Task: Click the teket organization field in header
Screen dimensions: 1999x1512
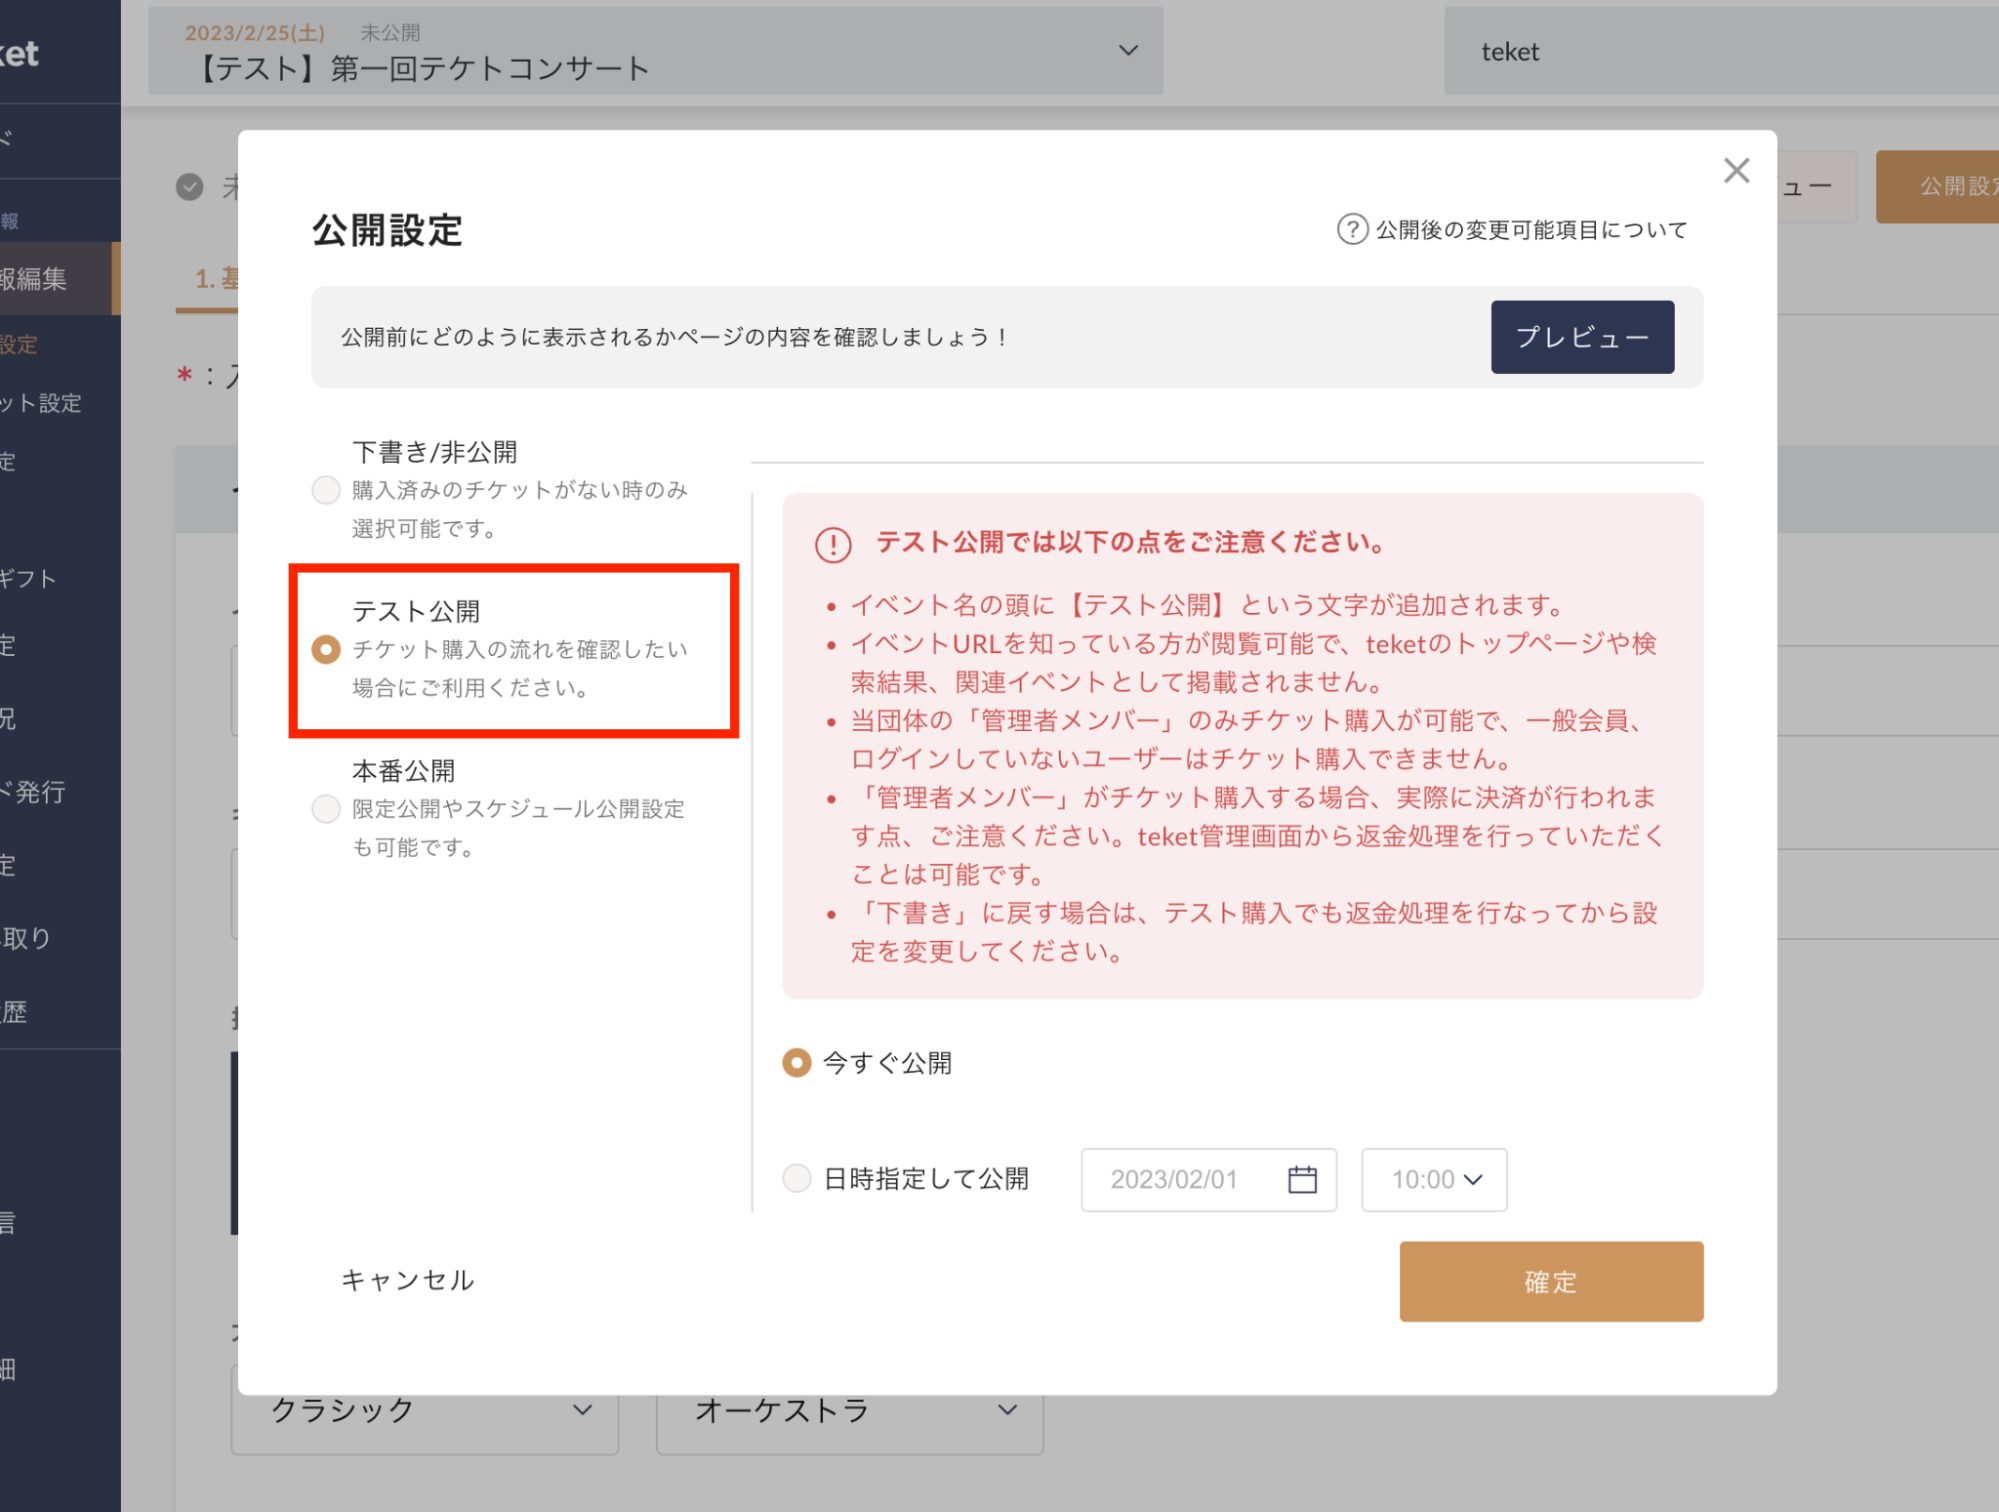Action: (x=1721, y=51)
